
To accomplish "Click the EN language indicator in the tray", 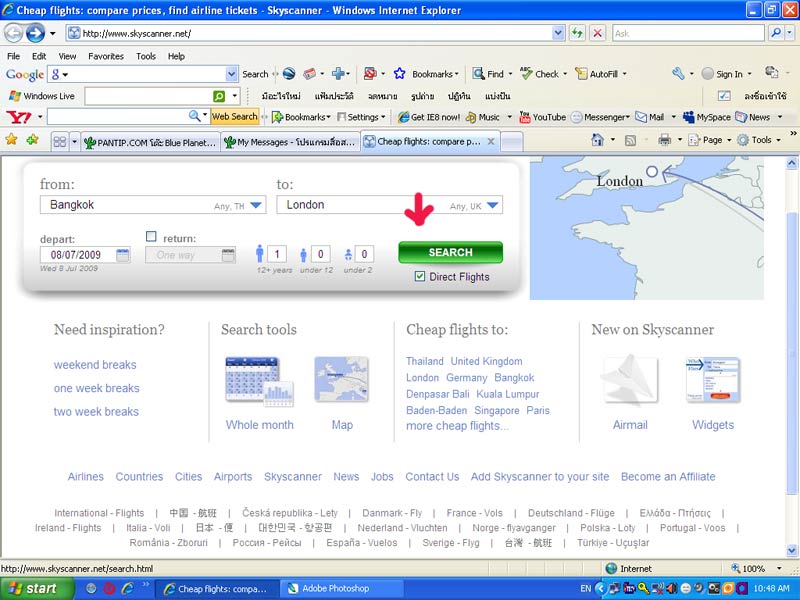I will point(585,589).
